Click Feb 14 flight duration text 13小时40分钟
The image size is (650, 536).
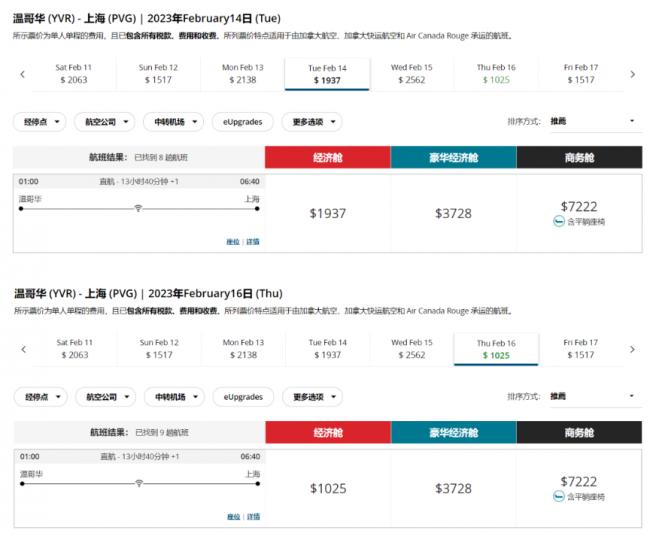144,182
